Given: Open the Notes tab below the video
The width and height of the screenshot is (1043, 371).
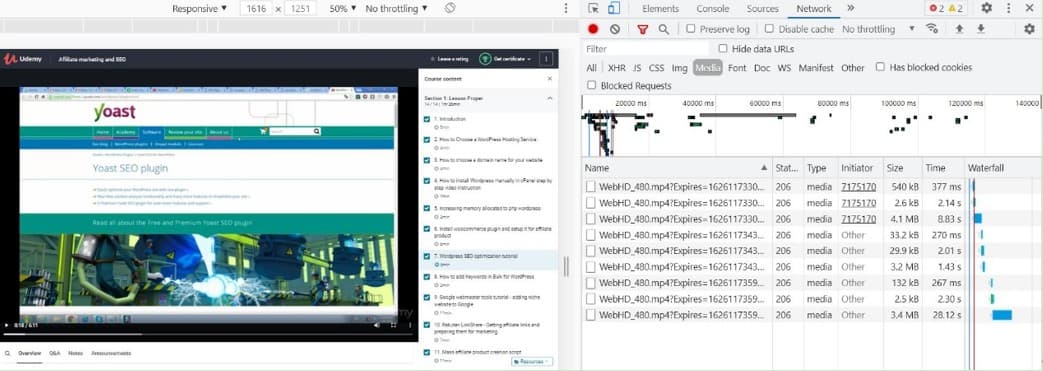Looking at the screenshot, I should (x=75, y=353).
